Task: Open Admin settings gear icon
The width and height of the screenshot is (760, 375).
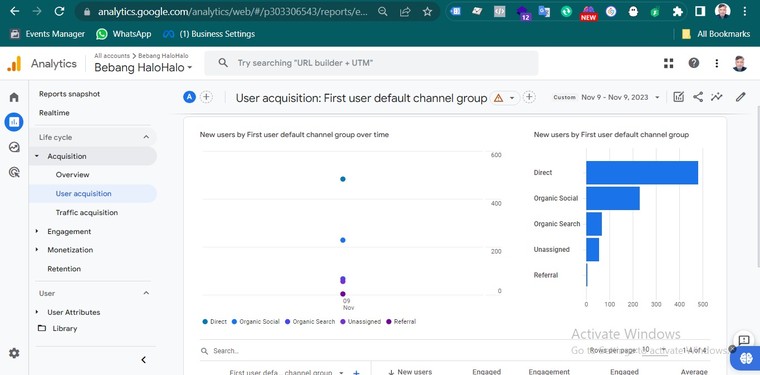Action: 14,353
